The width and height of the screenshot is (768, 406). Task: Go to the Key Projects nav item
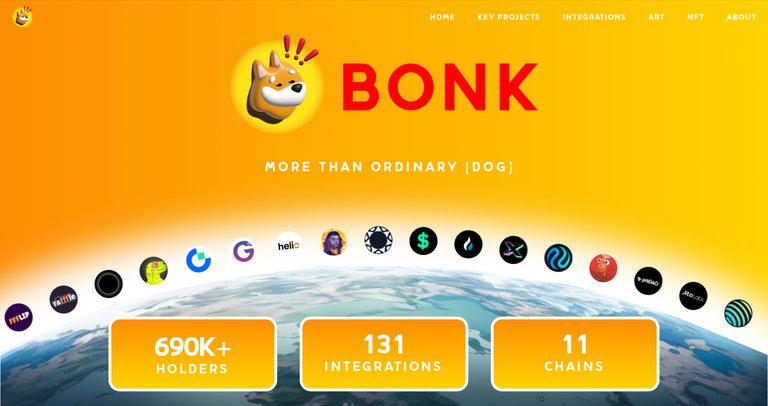click(508, 17)
